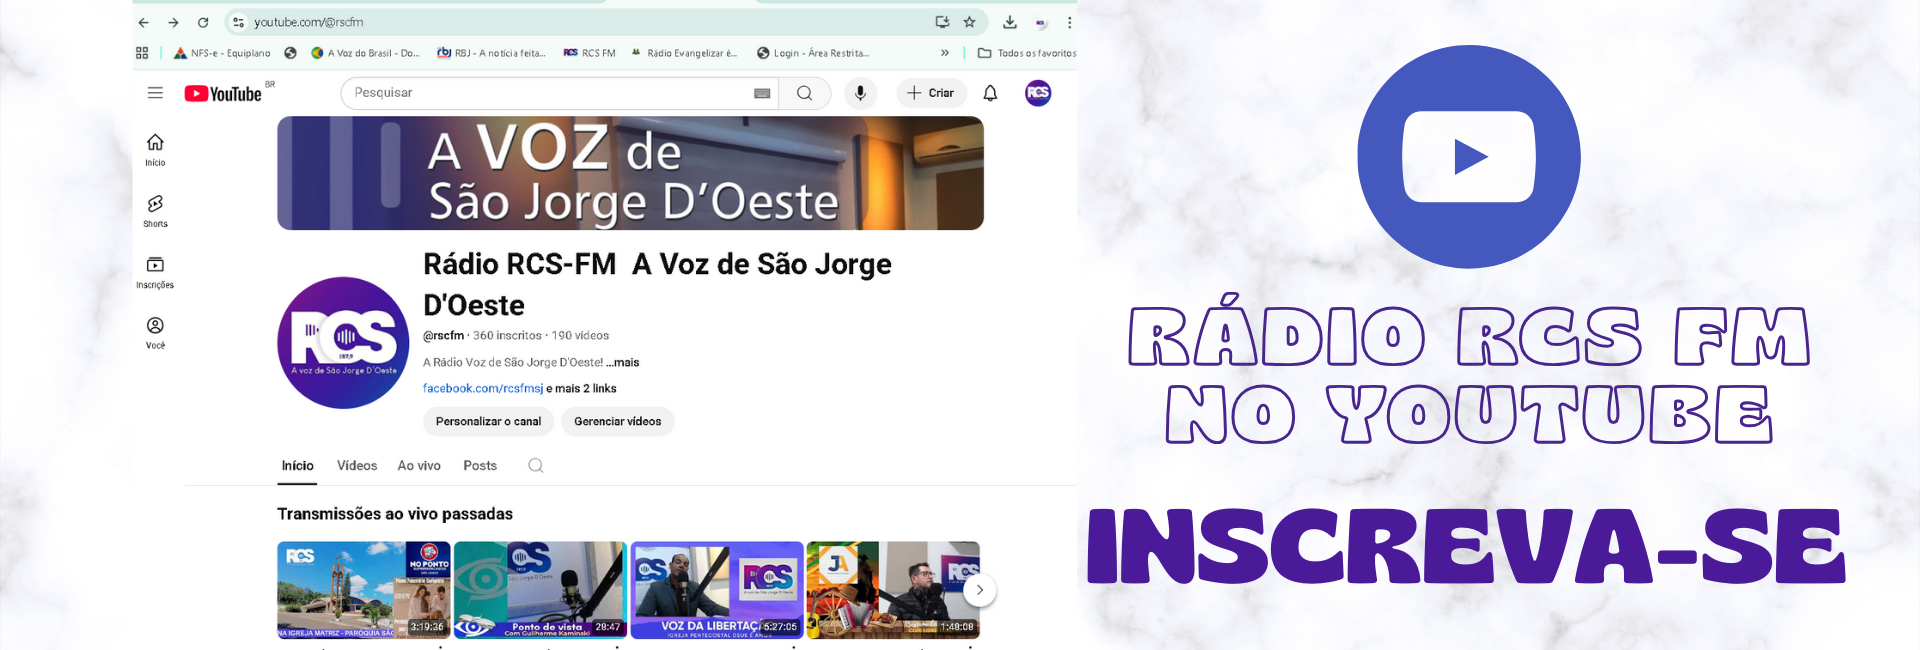Open Shorts from the sidebar
The width and height of the screenshot is (1920, 650).
coord(155,210)
